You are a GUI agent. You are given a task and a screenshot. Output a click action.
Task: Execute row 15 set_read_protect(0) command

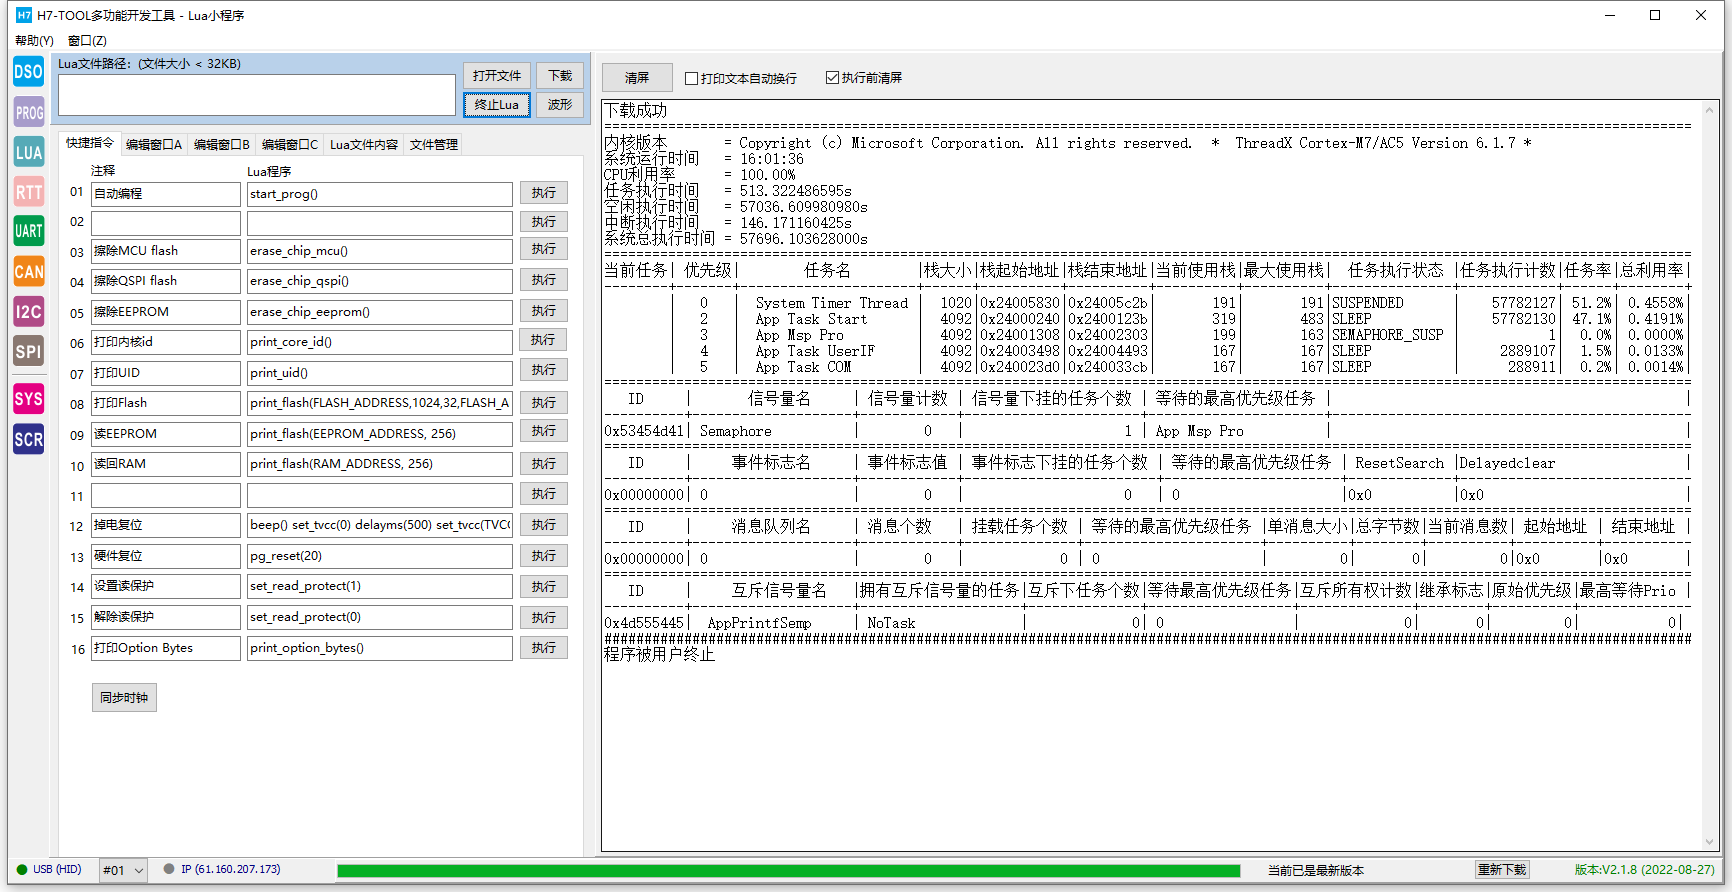(x=544, y=617)
